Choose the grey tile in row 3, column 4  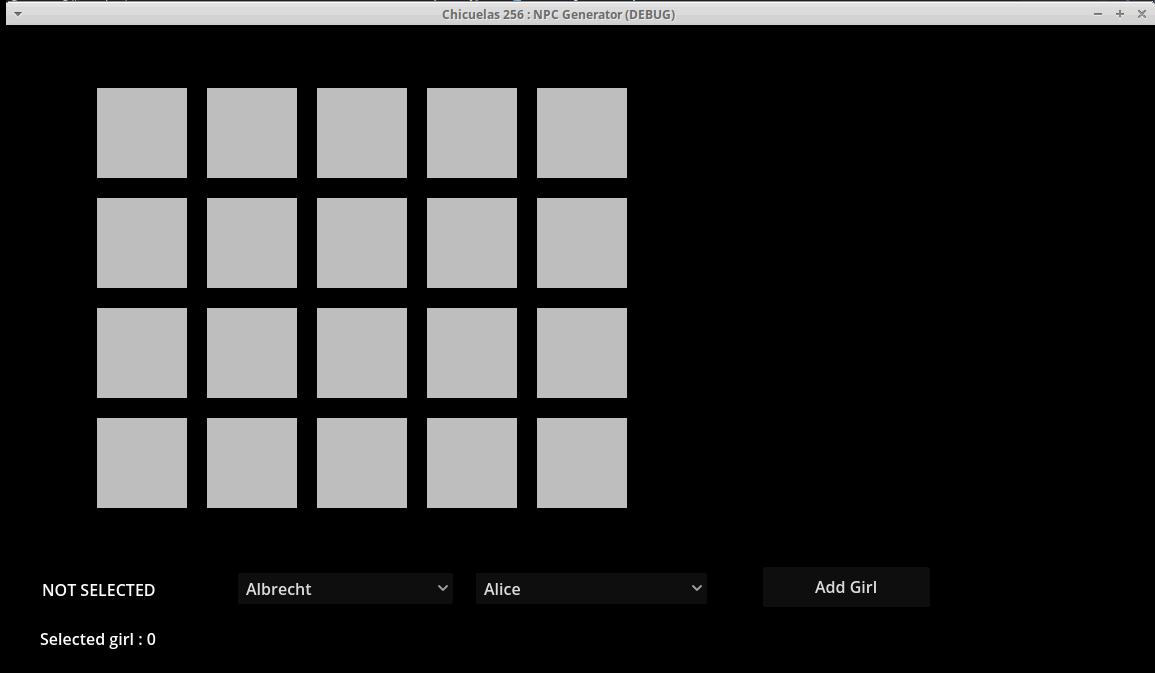(x=471, y=353)
